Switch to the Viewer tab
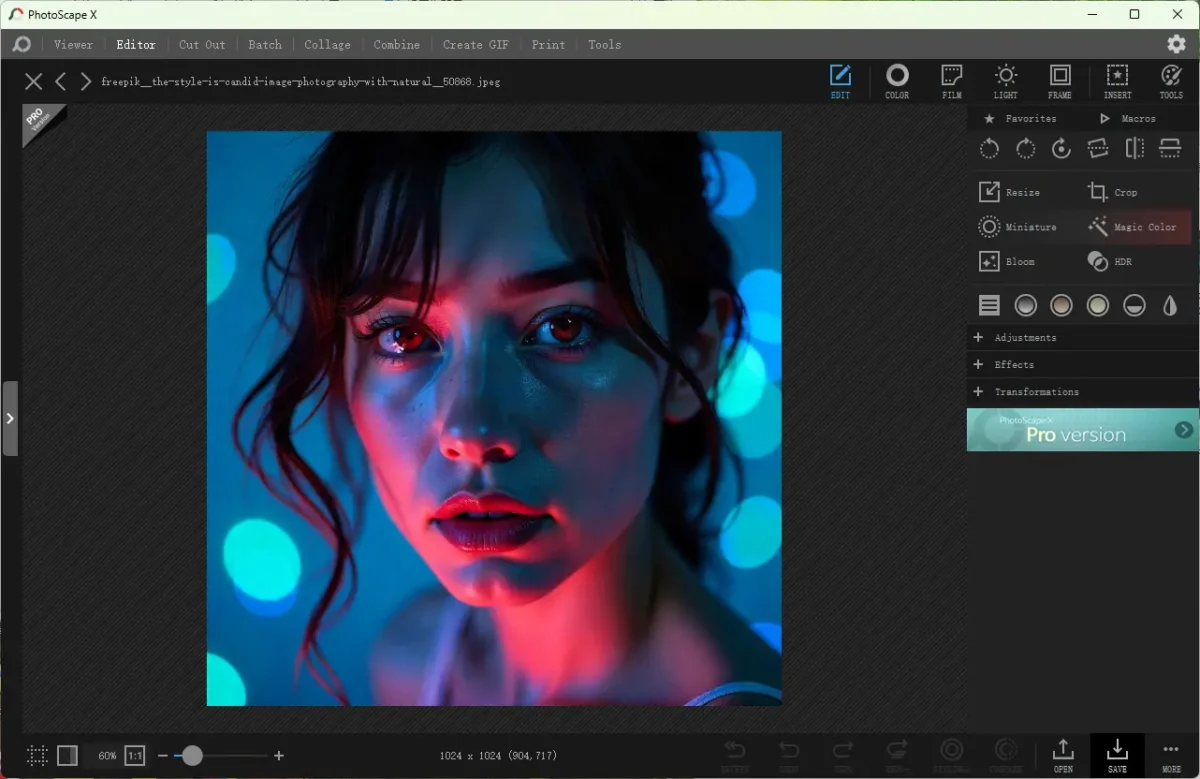The width and height of the screenshot is (1200, 779). tap(73, 45)
